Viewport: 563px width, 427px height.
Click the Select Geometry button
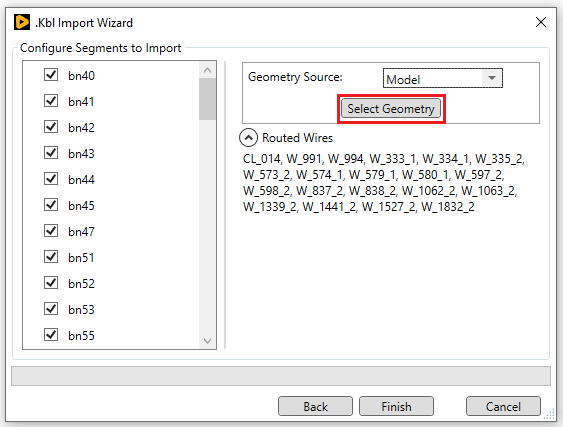coord(391,108)
